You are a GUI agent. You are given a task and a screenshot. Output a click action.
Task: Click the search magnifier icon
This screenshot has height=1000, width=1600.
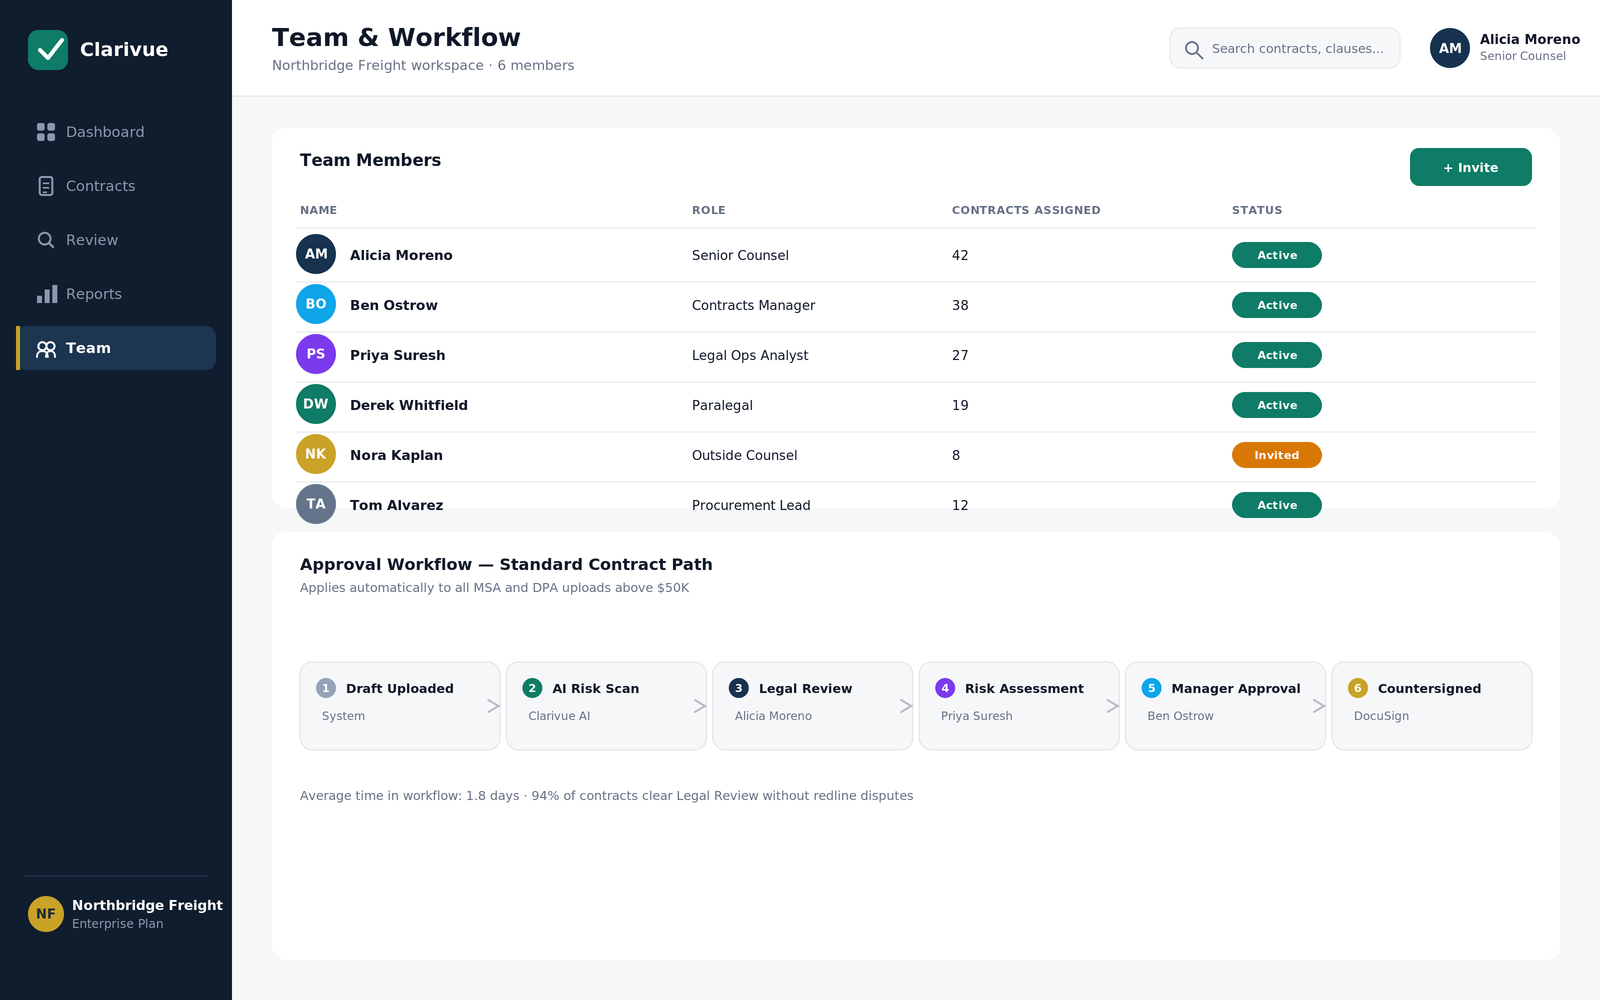pos(1193,49)
